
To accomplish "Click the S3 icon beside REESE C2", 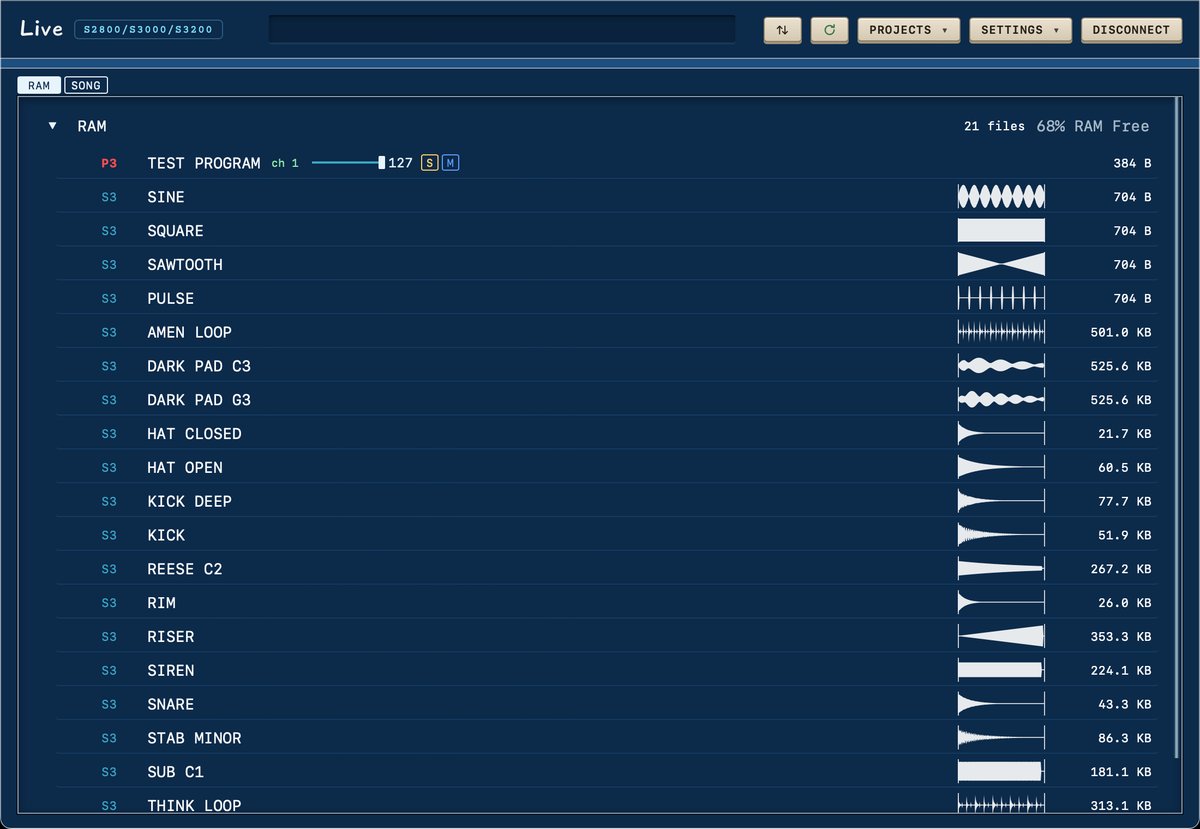I will click(109, 569).
